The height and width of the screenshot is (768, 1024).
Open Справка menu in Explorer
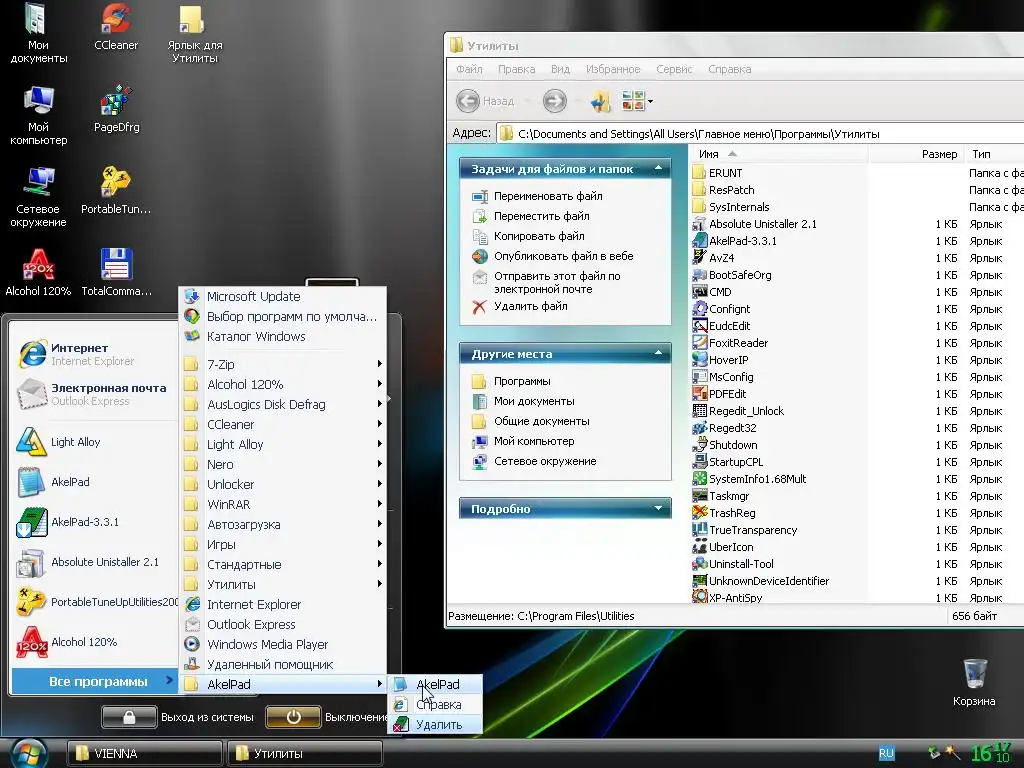coord(729,69)
